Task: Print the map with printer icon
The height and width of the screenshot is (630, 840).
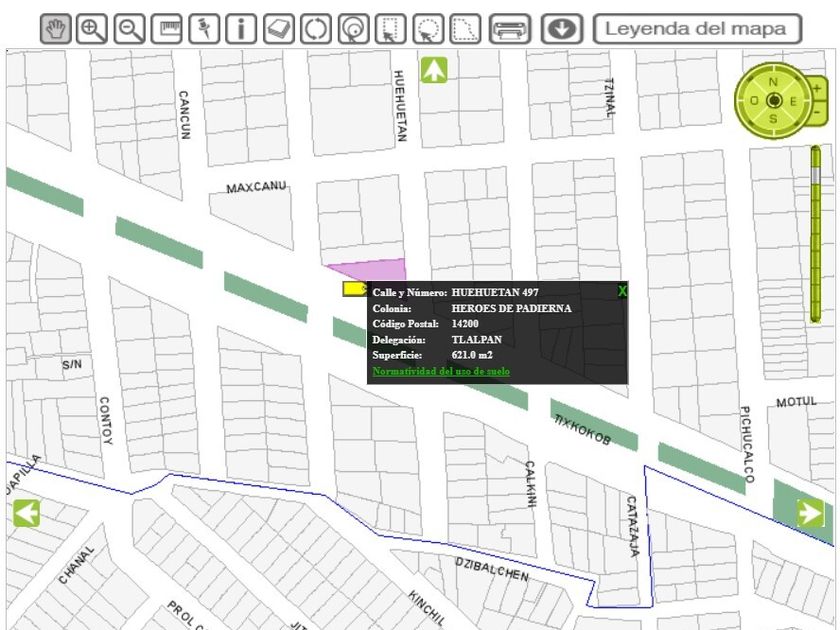Action: click(510, 29)
